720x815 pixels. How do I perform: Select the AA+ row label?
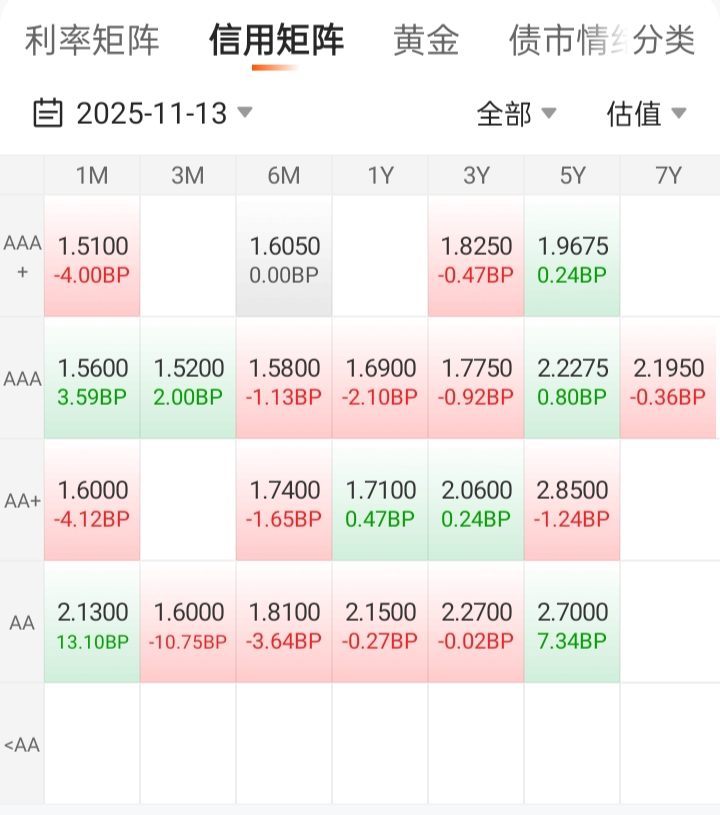point(22,502)
